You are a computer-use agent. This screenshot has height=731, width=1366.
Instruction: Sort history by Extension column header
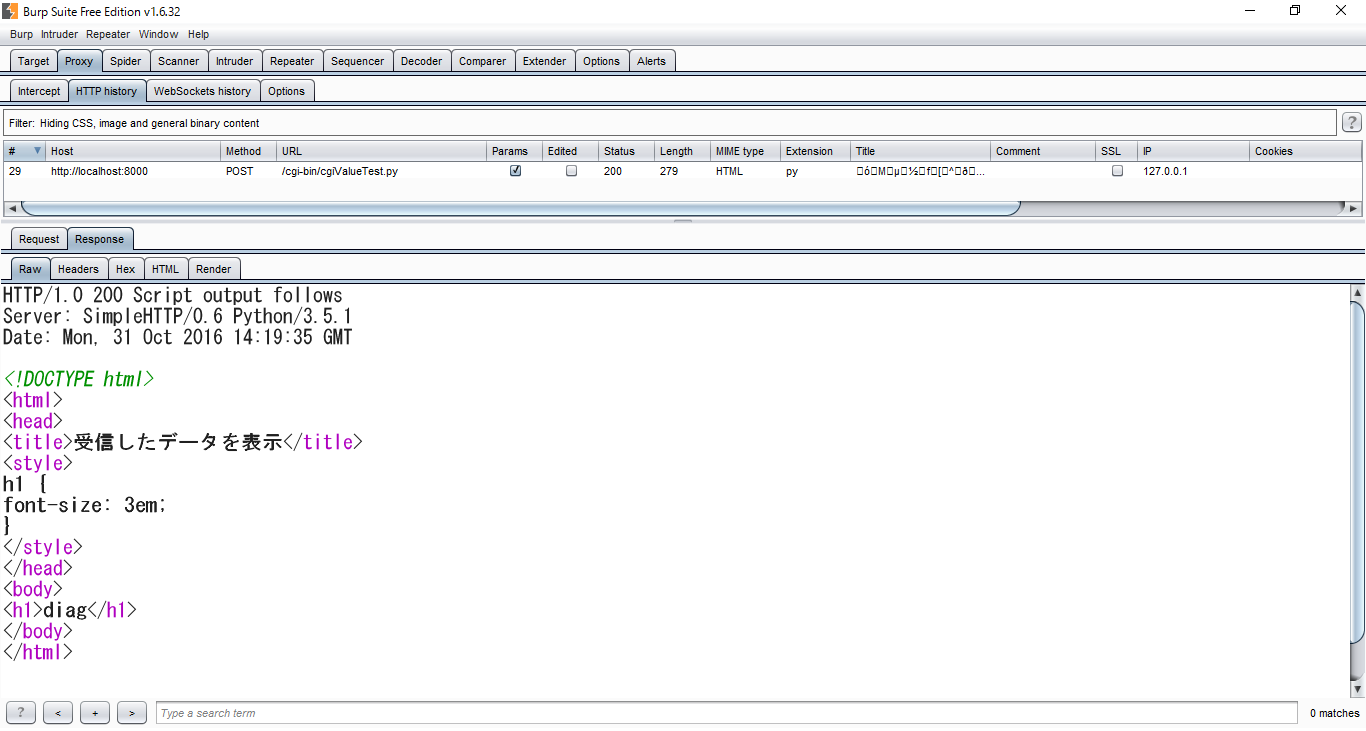click(x=816, y=151)
